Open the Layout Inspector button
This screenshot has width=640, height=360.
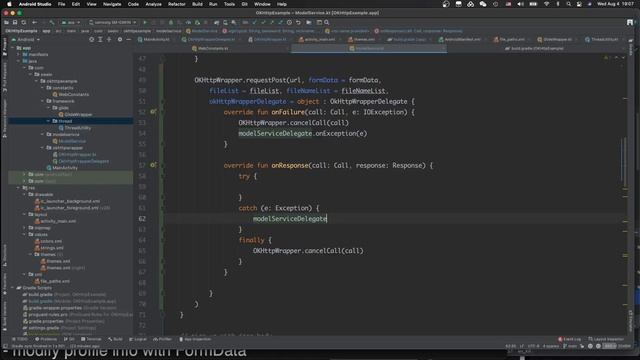(606, 339)
